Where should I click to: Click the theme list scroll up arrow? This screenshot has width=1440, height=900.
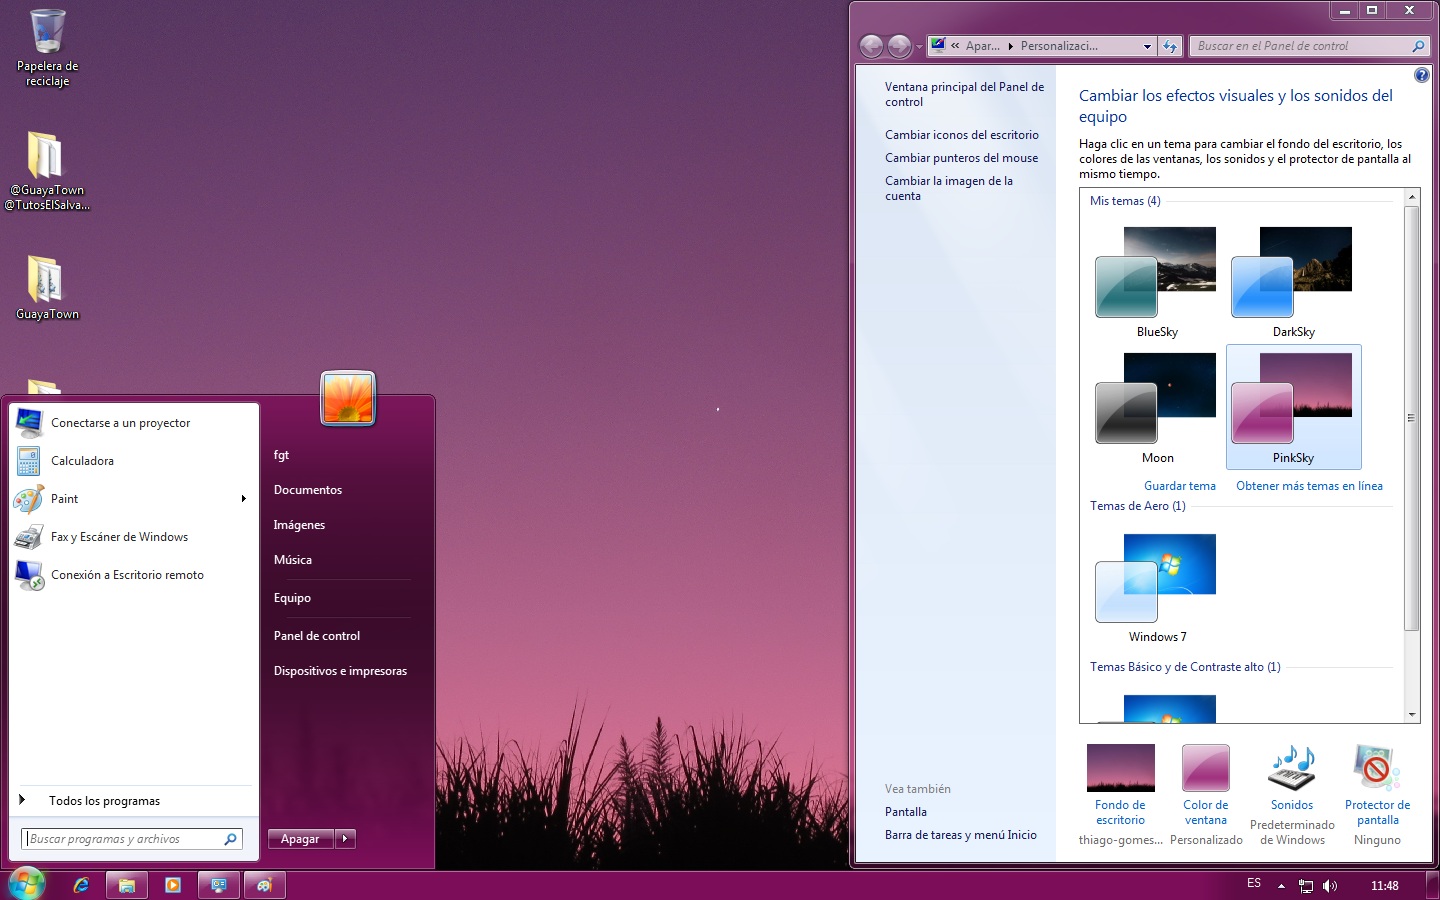tap(1412, 197)
